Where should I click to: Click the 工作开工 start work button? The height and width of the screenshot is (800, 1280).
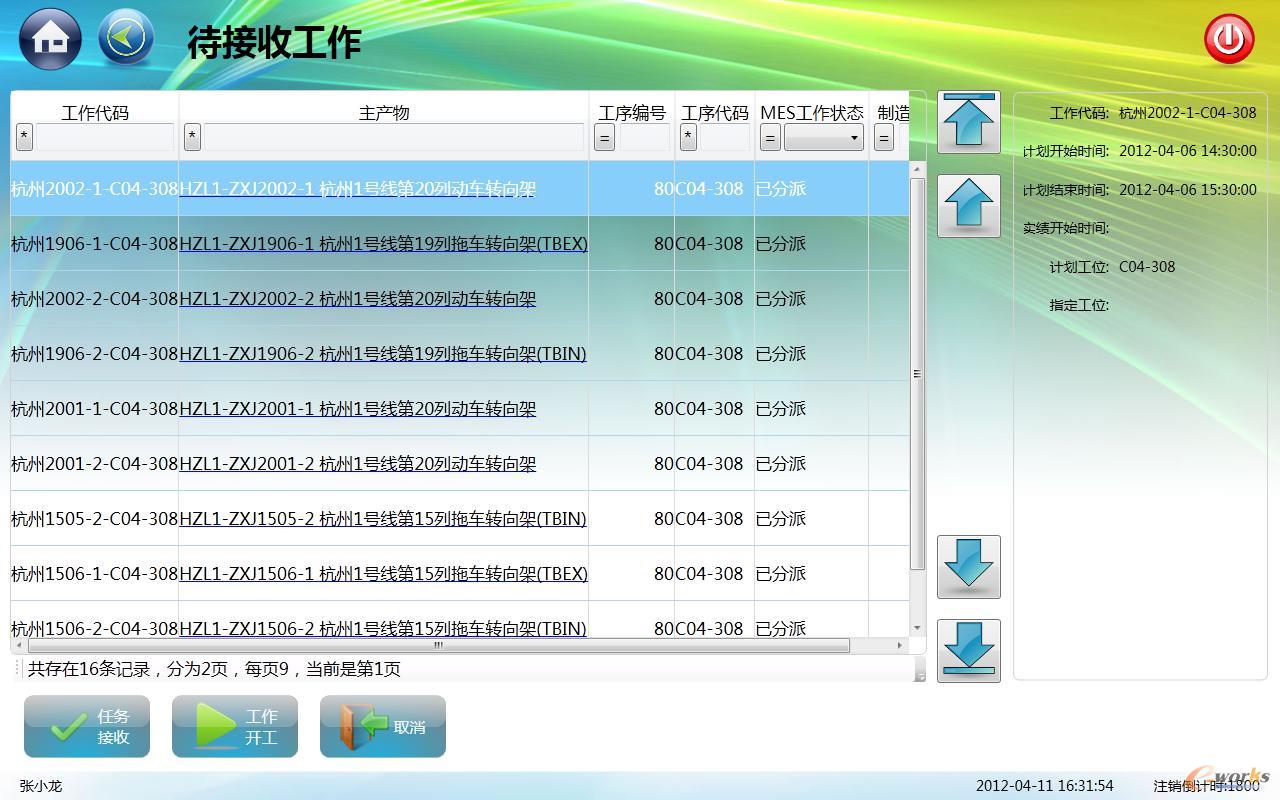[x=235, y=727]
